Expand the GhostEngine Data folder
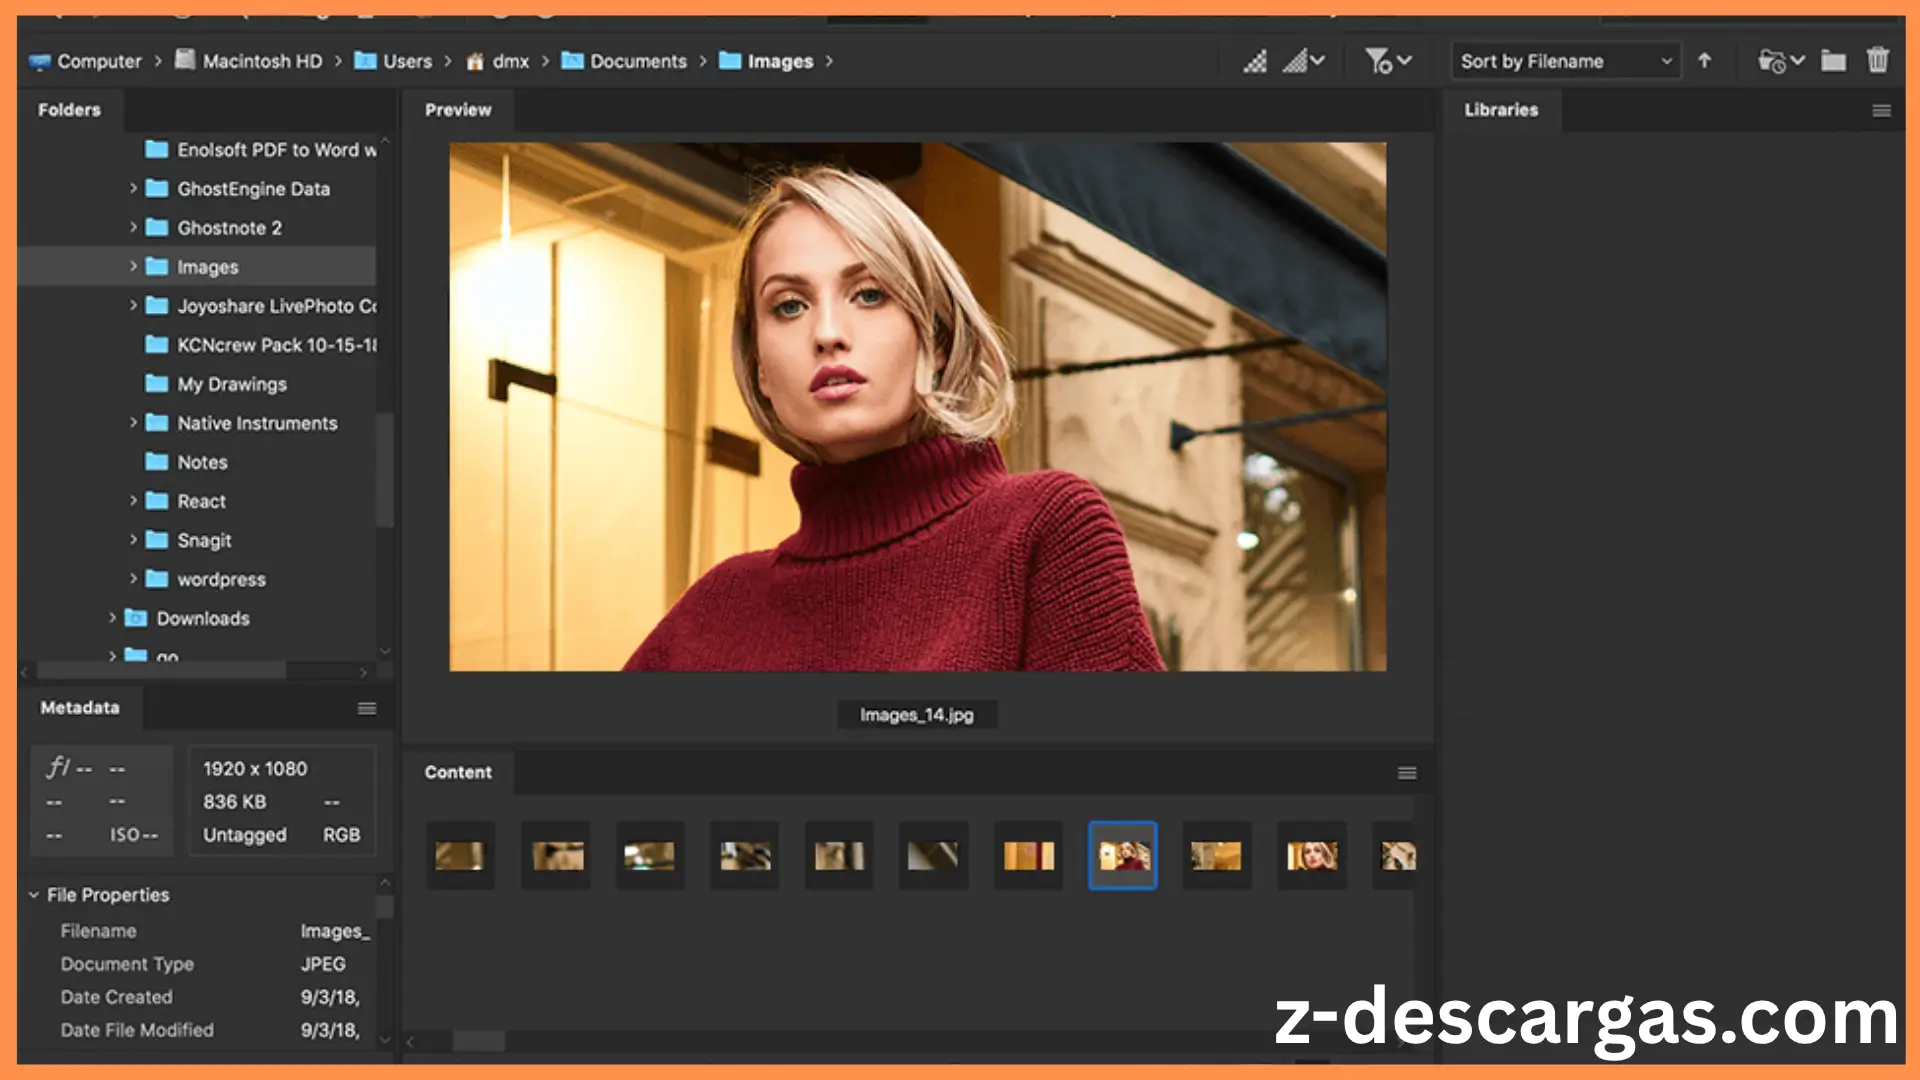The width and height of the screenshot is (1920, 1080). tap(133, 188)
